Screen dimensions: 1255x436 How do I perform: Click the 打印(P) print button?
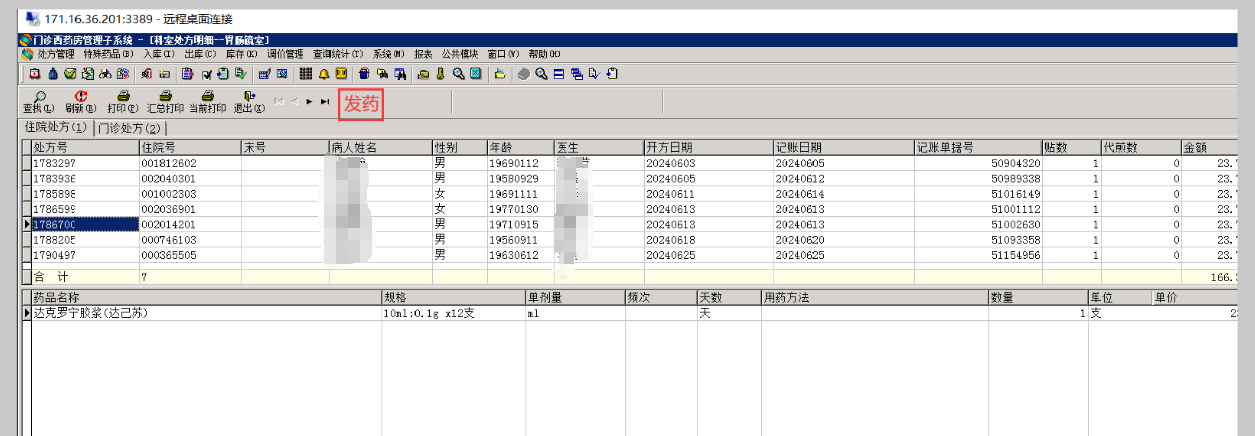coord(122,102)
